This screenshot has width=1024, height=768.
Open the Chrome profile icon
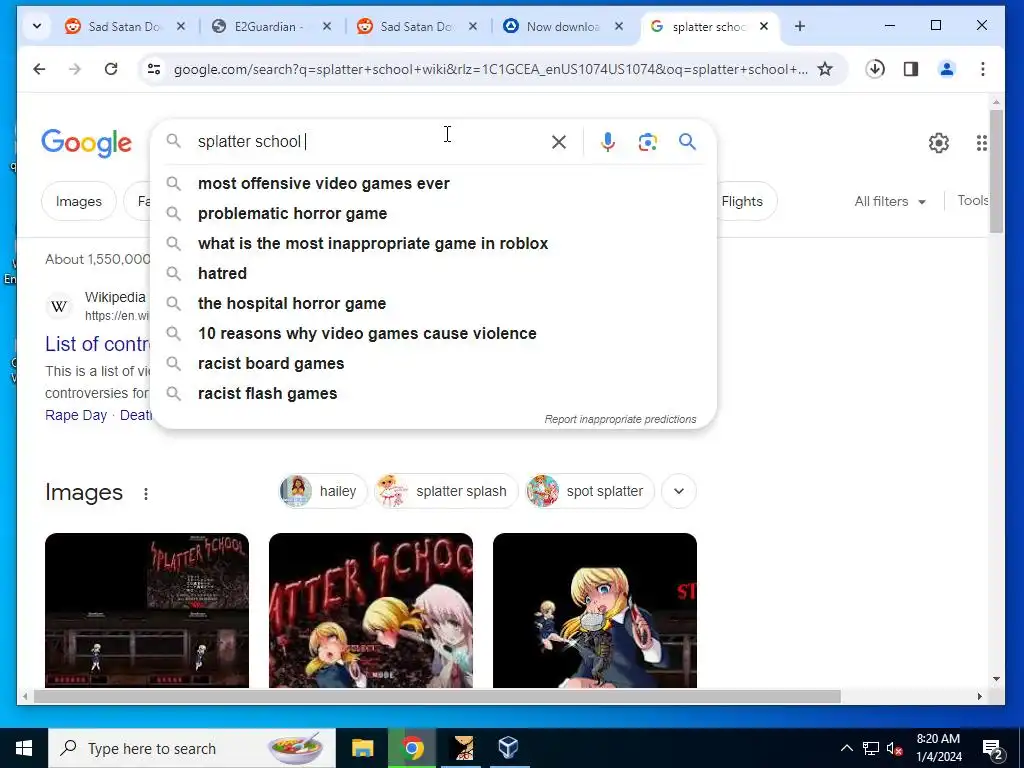(947, 69)
